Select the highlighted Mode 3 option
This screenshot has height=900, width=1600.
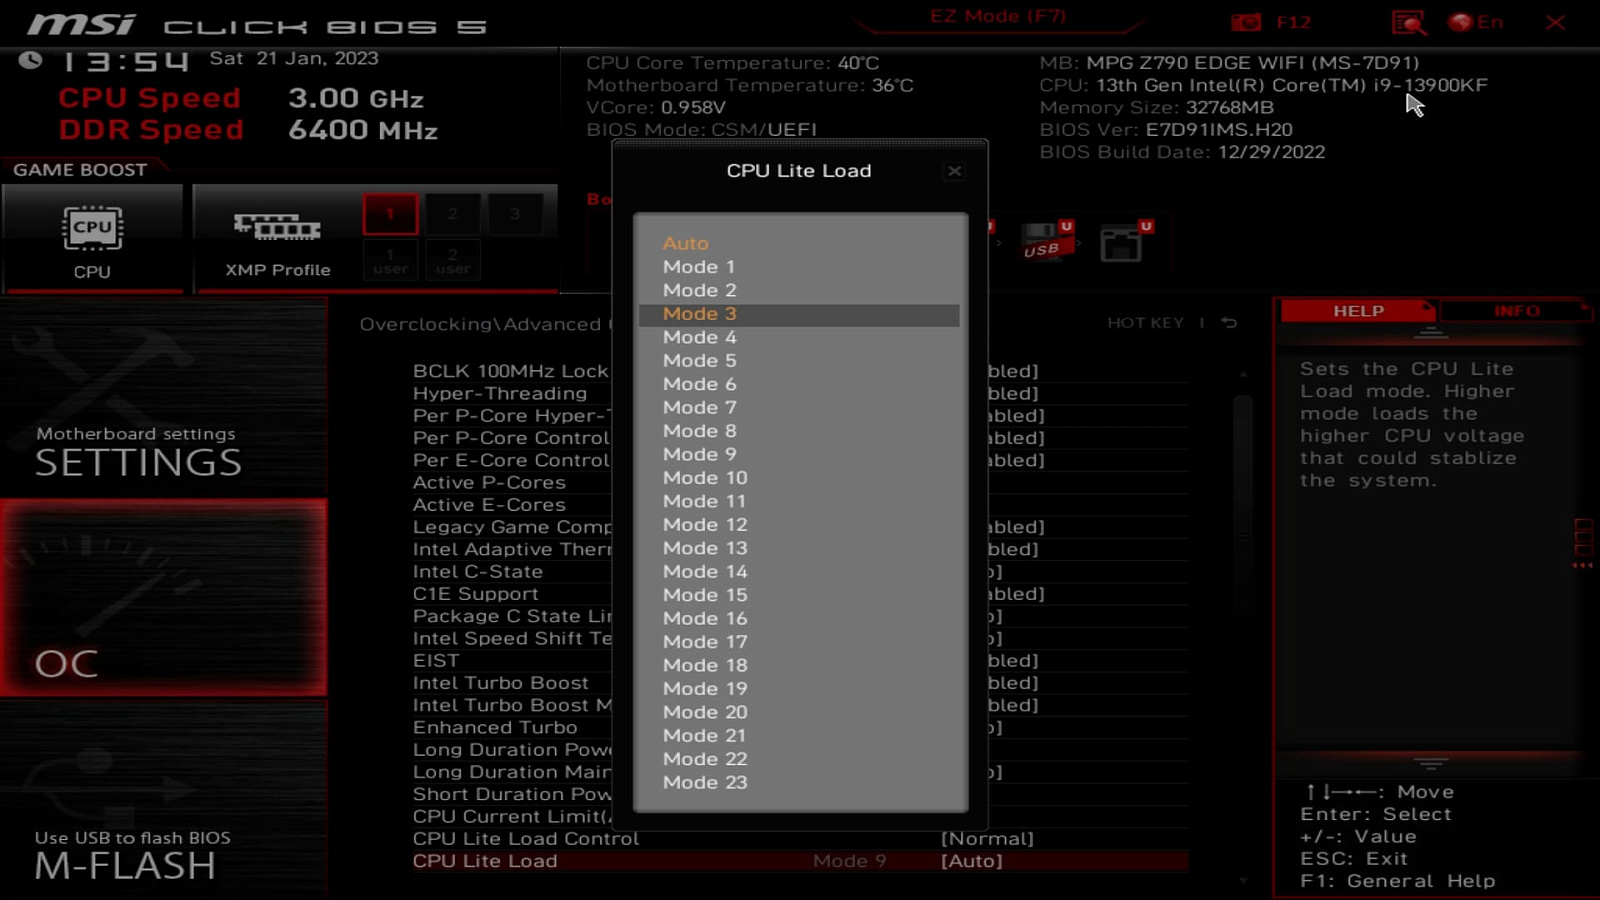pyautogui.click(x=799, y=314)
